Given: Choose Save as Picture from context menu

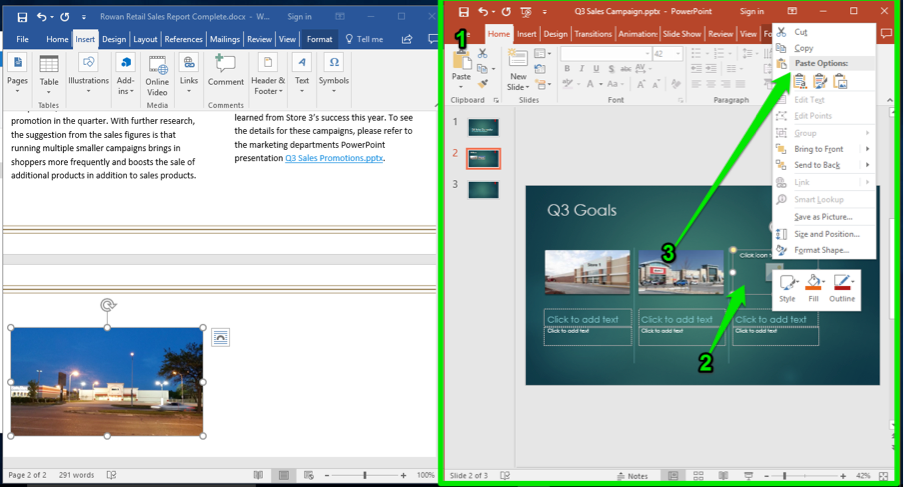Looking at the screenshot, I should (x=823, y=217).
